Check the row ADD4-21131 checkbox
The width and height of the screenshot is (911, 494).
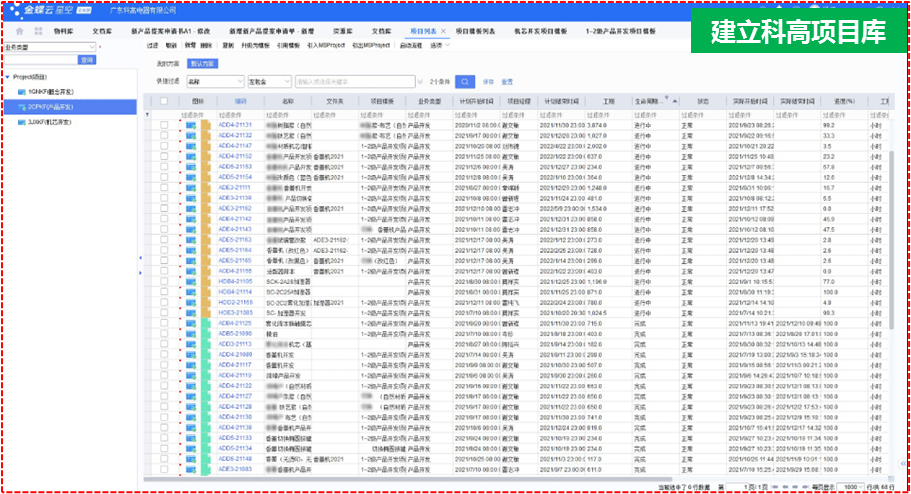(x=164, y=125)
